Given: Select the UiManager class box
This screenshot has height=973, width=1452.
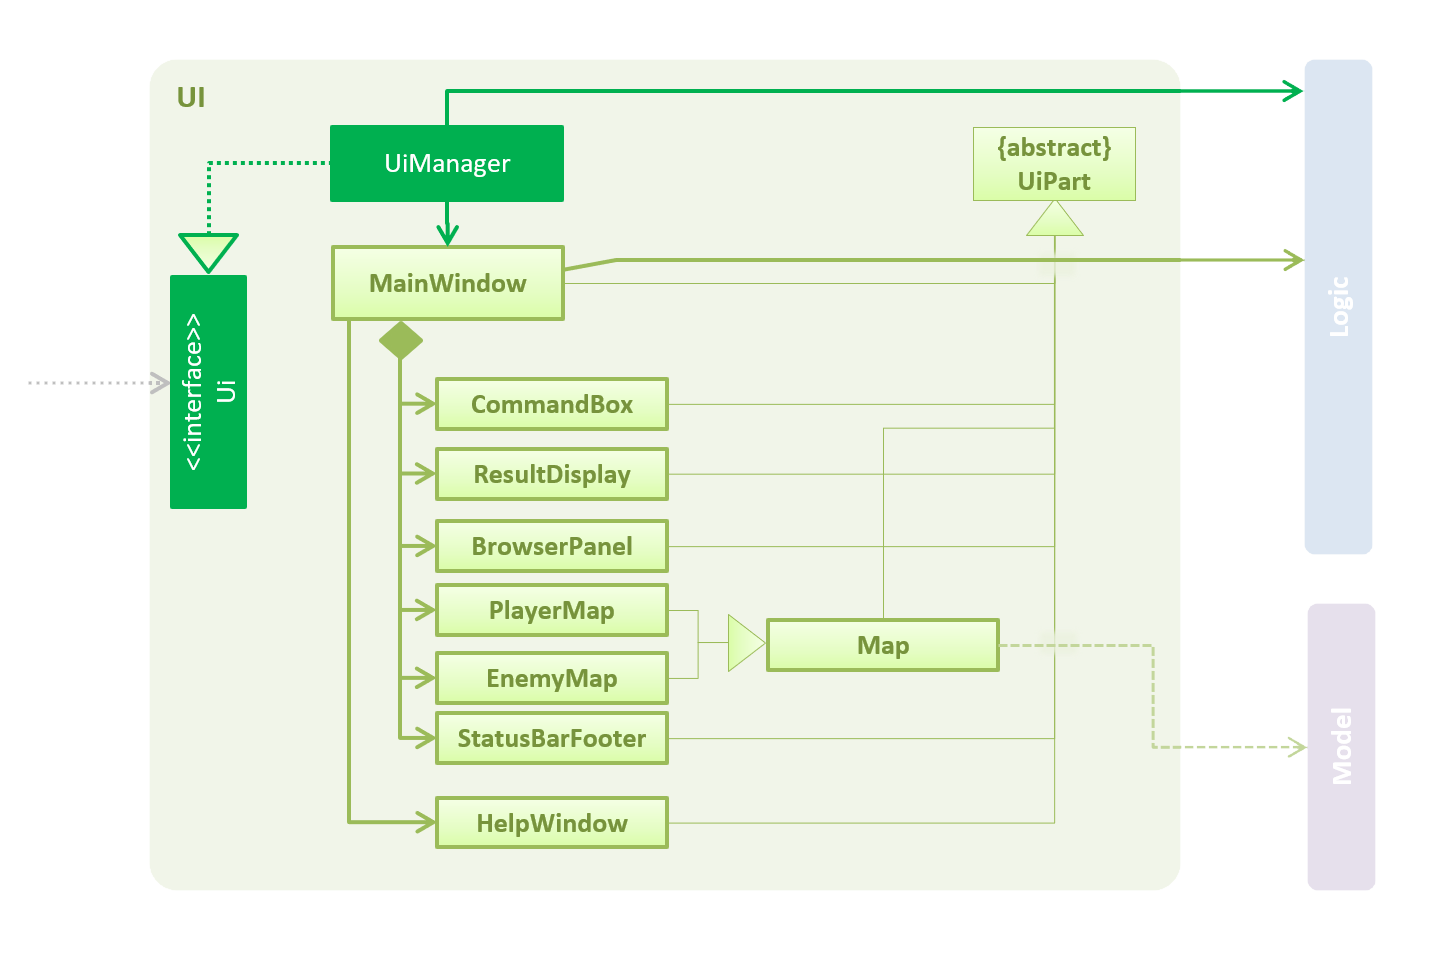Looking at the screenshot, I should pos(447,163).
